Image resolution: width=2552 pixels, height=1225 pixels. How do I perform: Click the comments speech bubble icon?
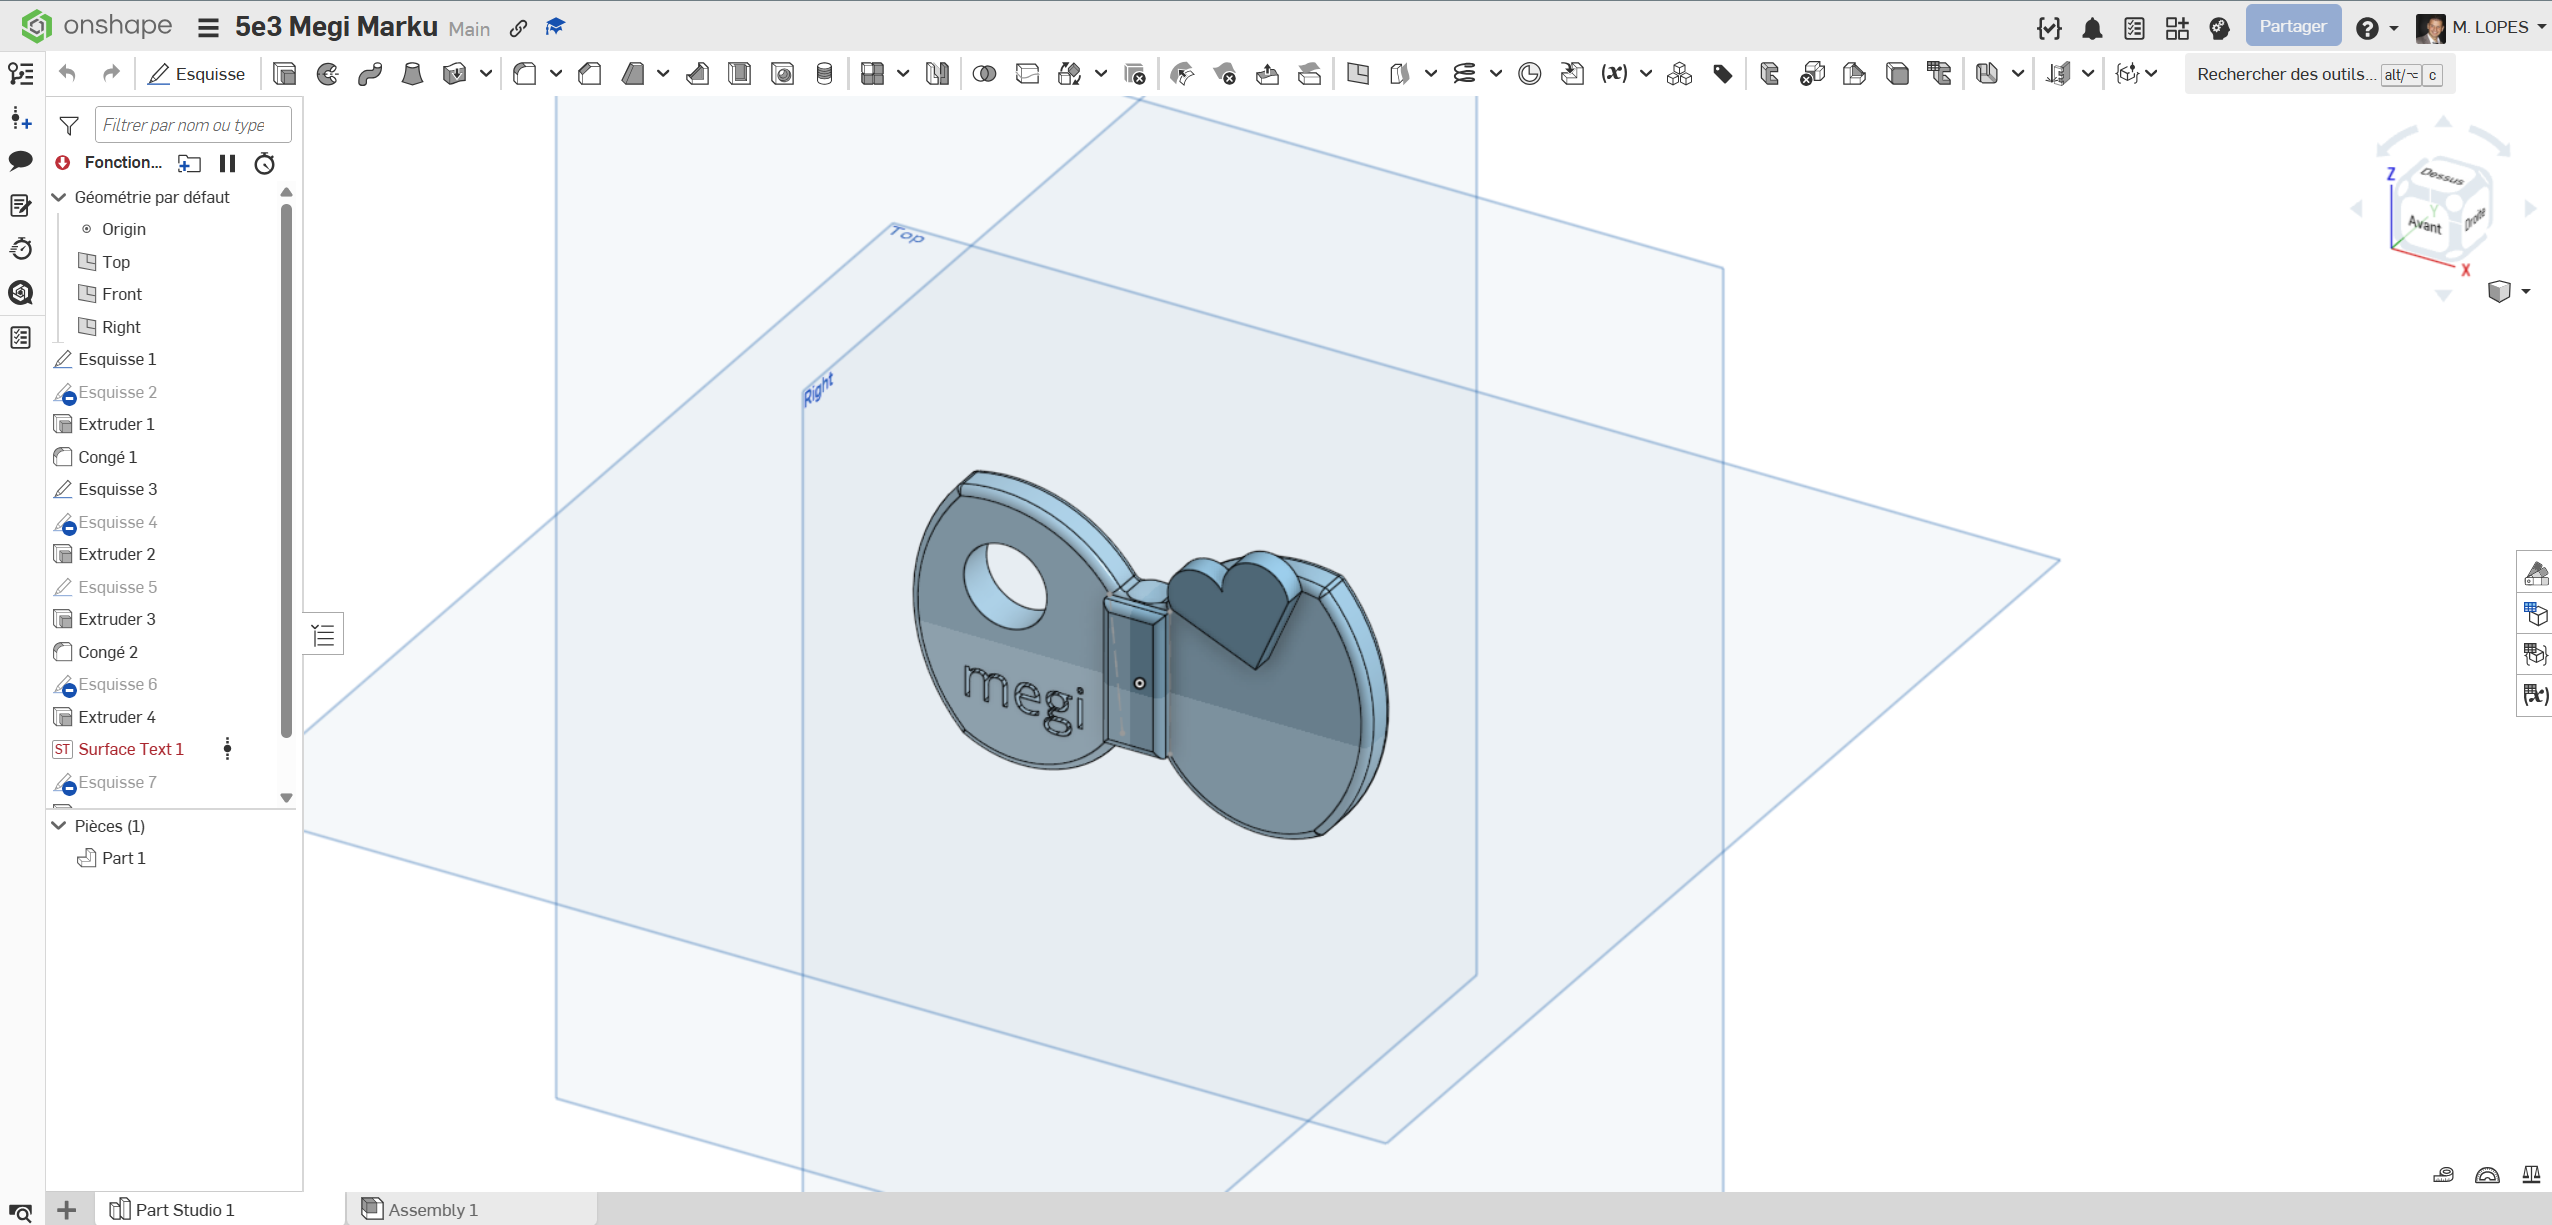[x=21, y=161]
